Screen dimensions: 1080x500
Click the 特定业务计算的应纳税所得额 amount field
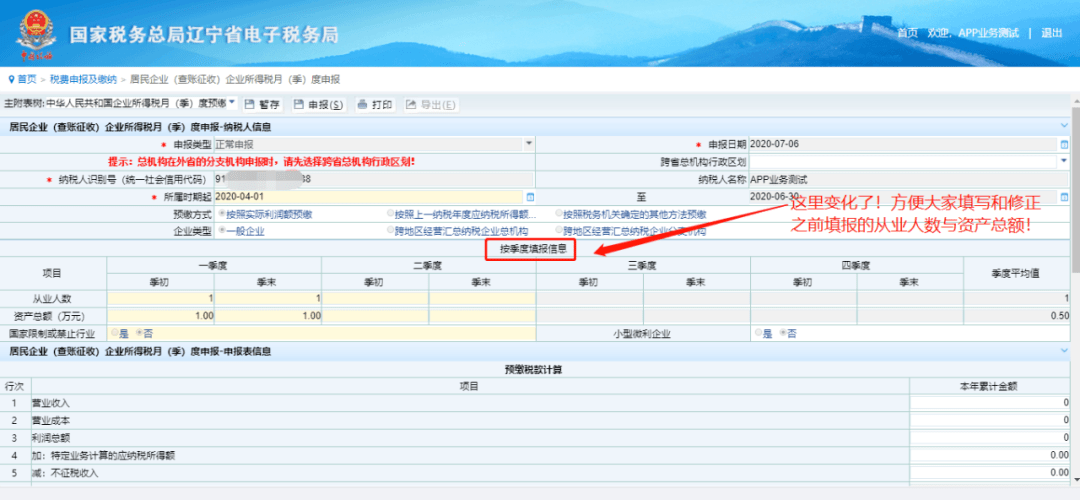(990, 455)
